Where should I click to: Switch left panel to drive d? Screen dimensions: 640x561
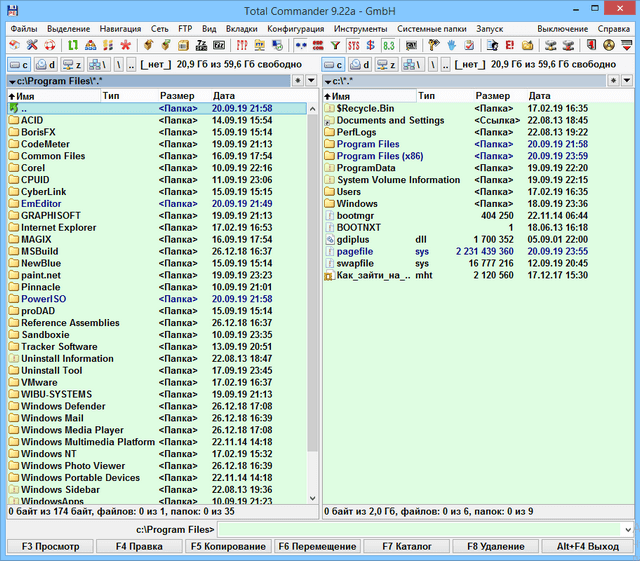(47, 64)
